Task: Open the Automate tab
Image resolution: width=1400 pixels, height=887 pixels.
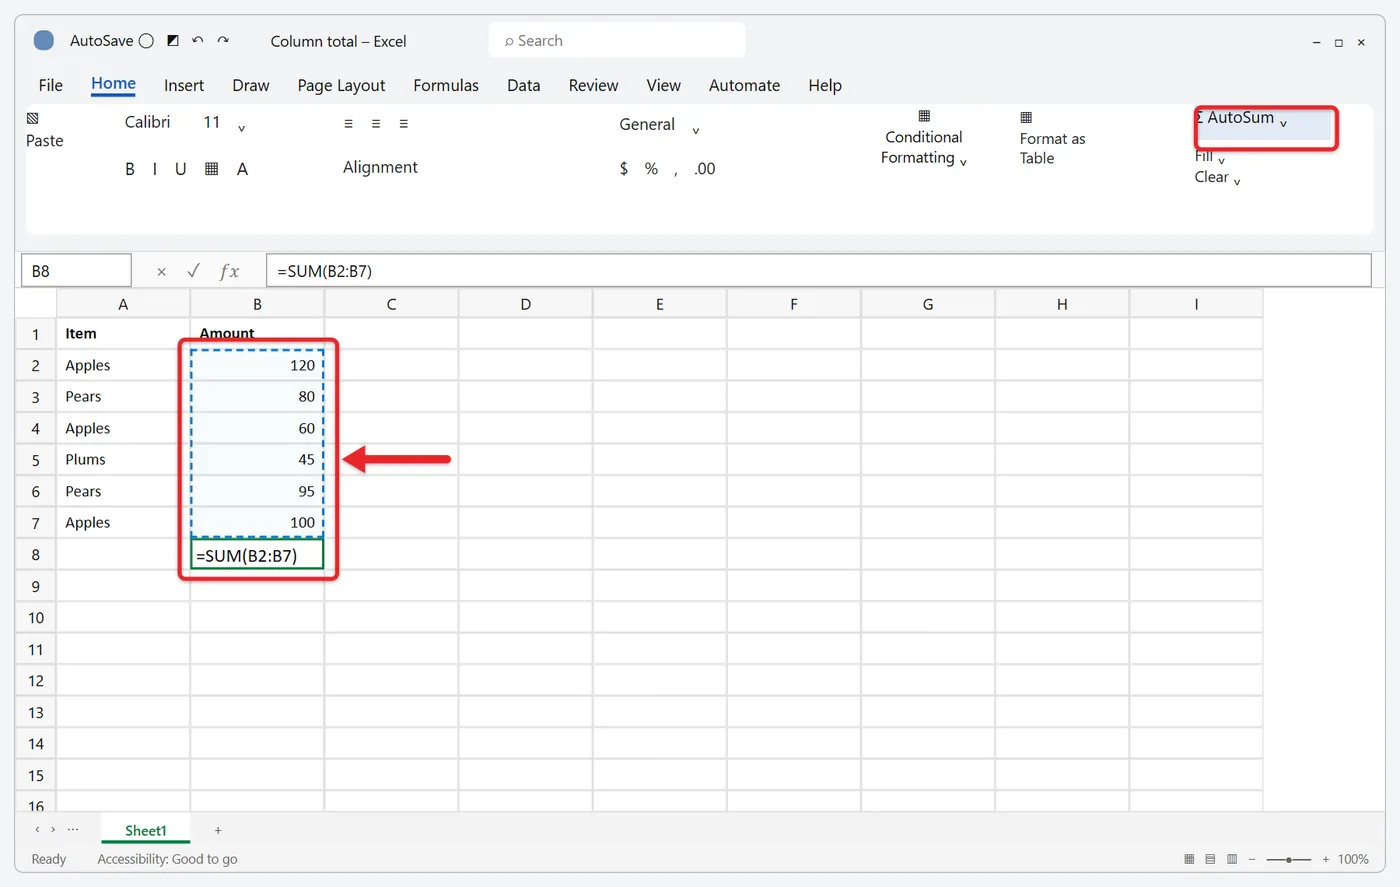Action: tap(745, 86)
